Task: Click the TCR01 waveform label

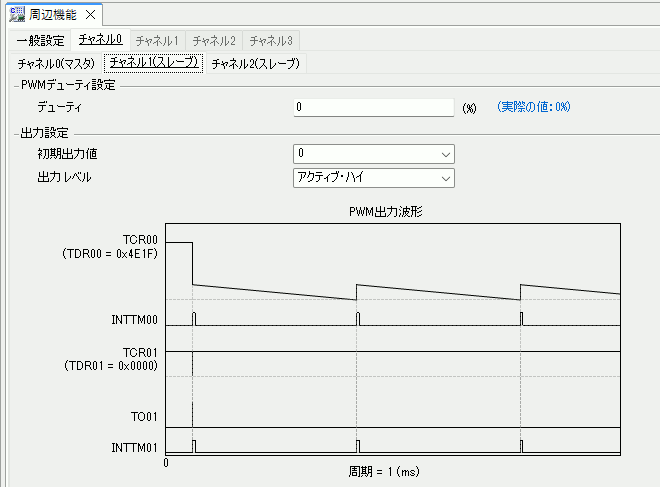Action: coord(140,352)
